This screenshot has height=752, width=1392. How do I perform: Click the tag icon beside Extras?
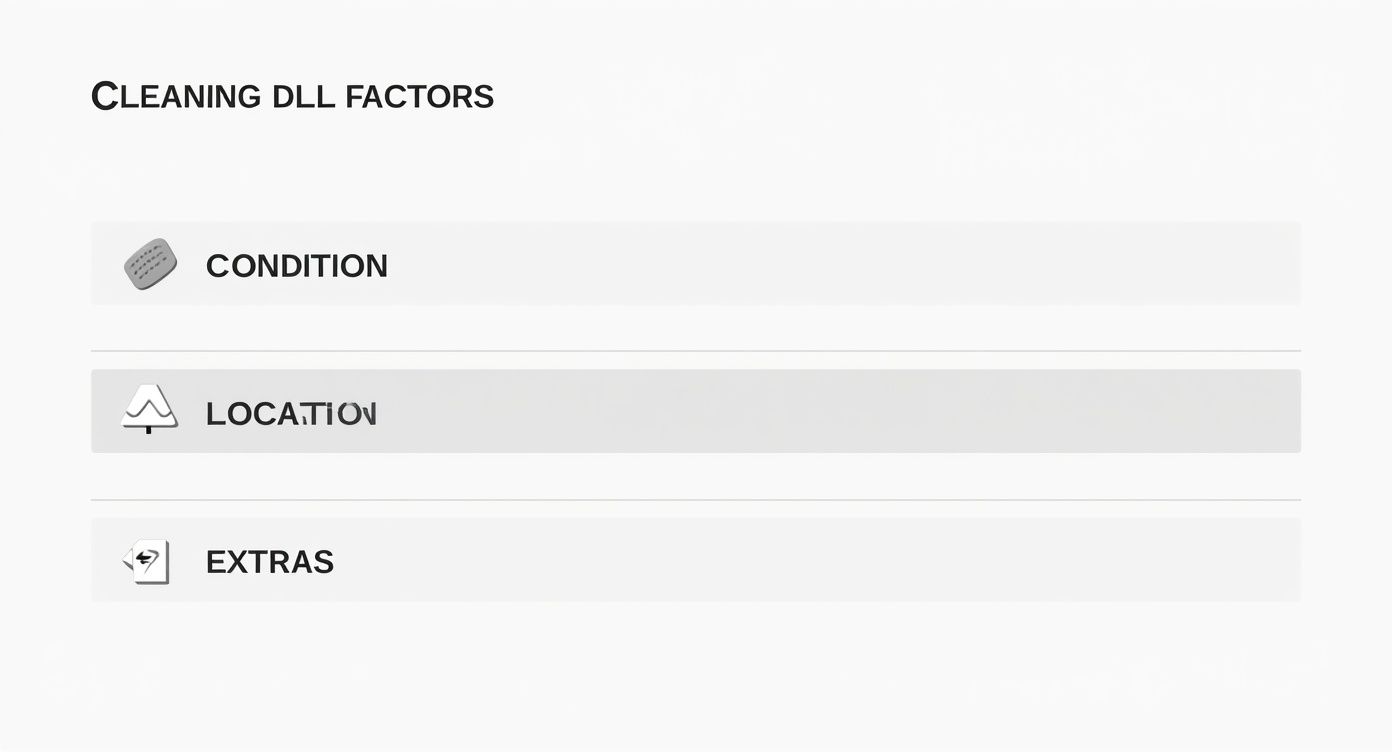147,561
